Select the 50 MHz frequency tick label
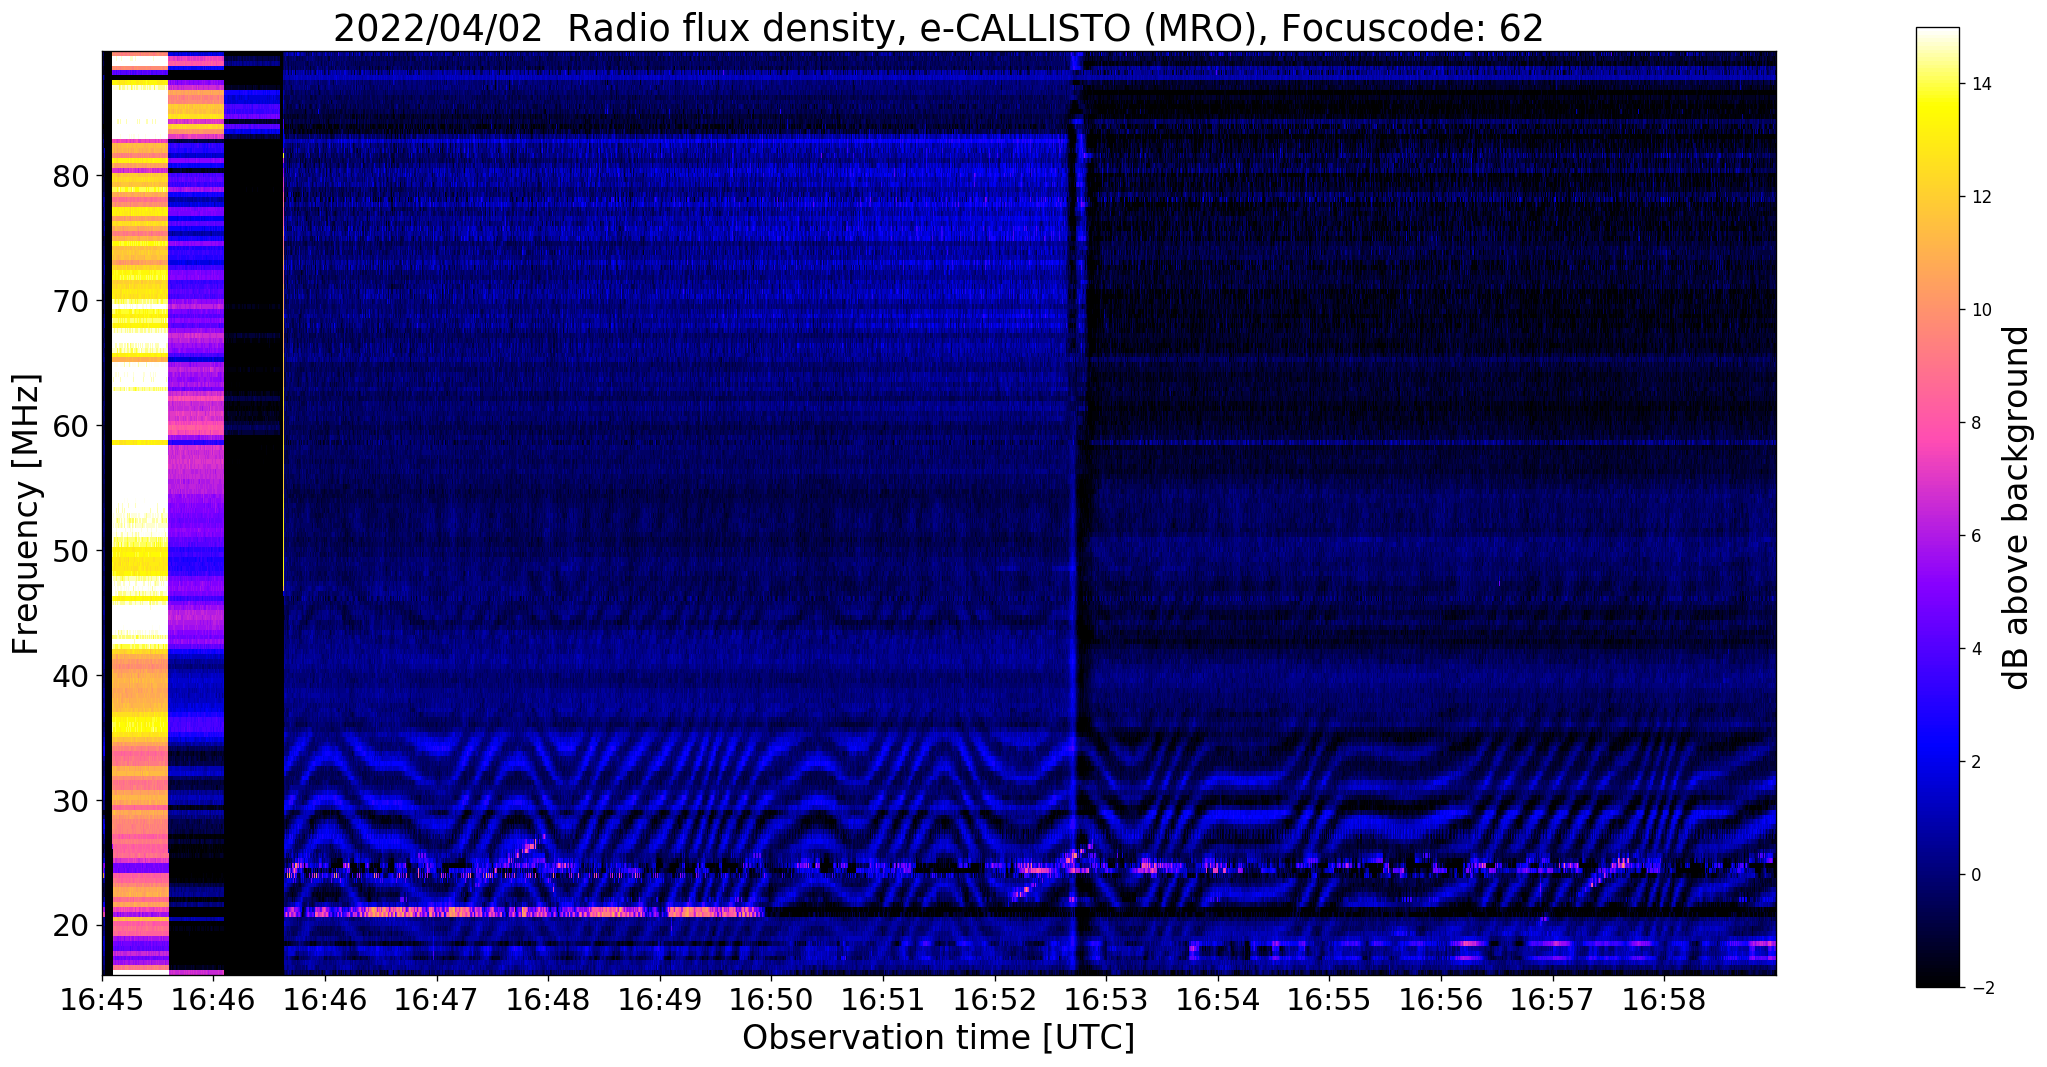 click(71, 551)
